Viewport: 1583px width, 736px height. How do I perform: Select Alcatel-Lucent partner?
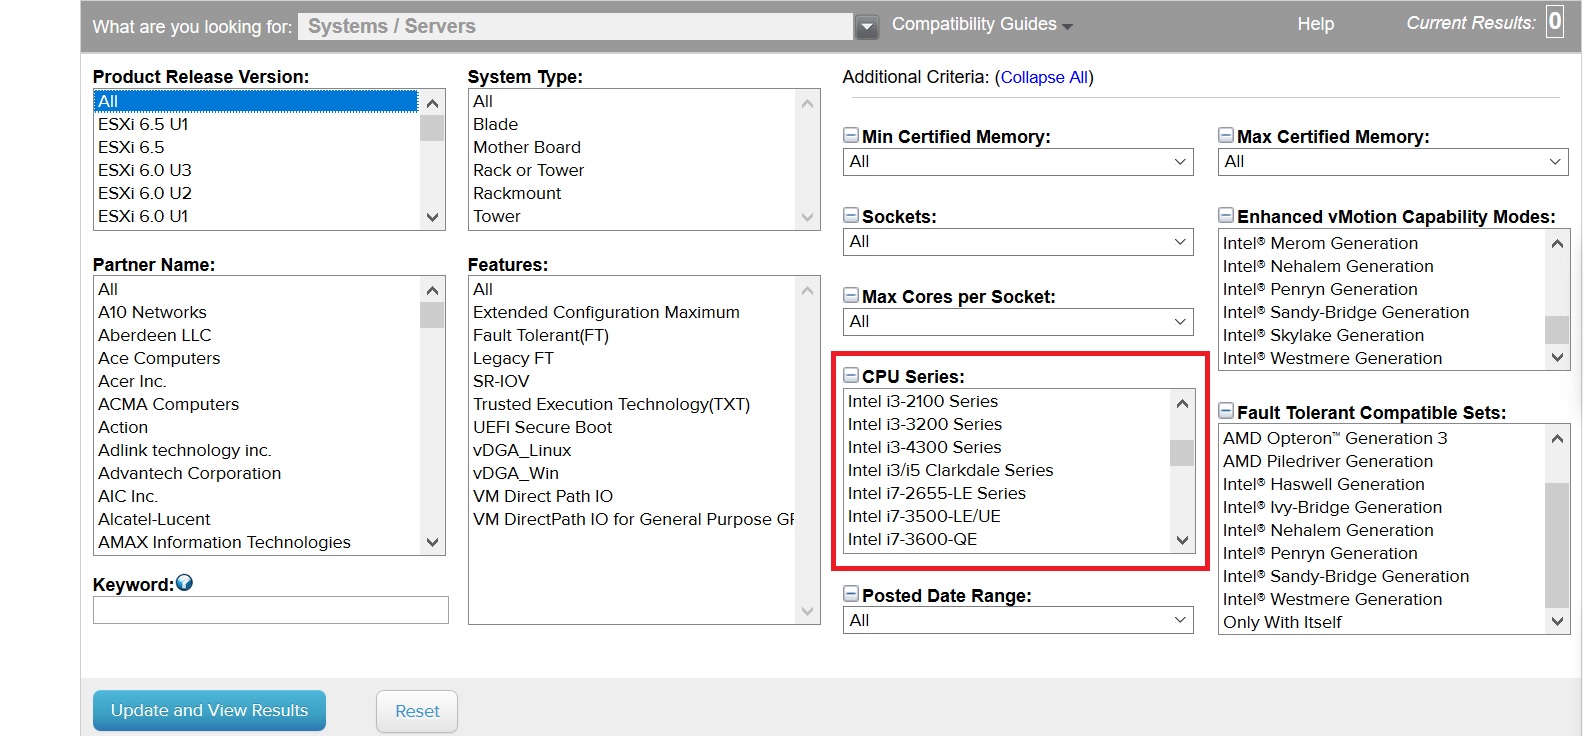point(256,519)
